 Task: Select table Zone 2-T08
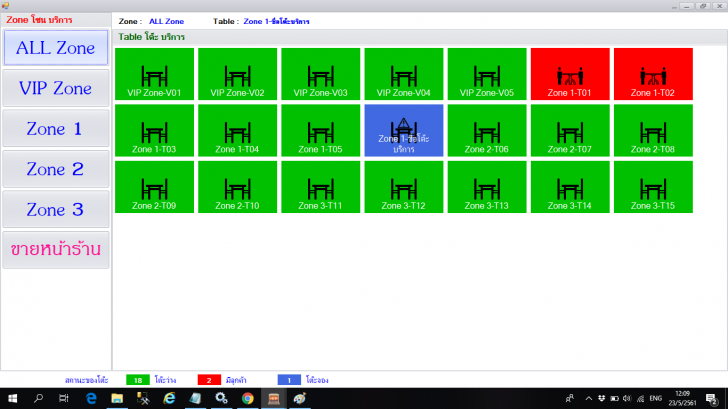[653, 130]
